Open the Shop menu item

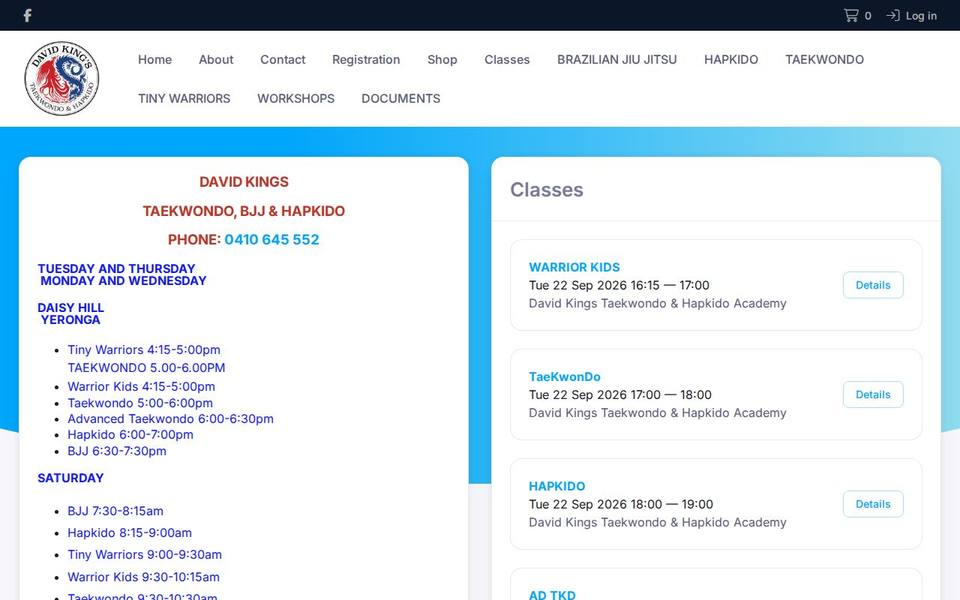pos(442,59)
